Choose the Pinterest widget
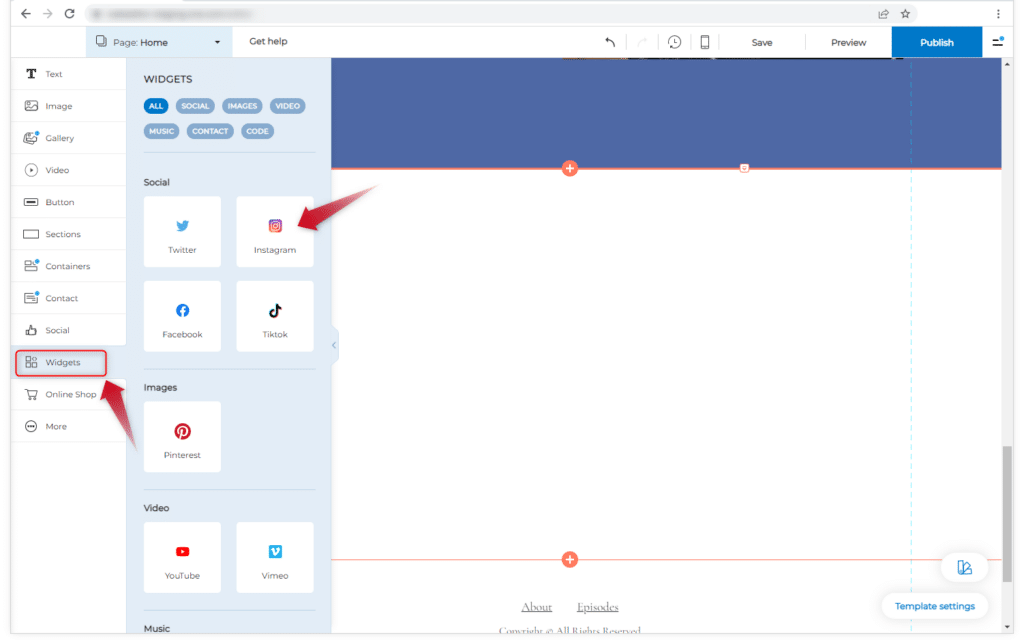The height and width of the screenshot is (644, 1024). (x=182, y=437)
